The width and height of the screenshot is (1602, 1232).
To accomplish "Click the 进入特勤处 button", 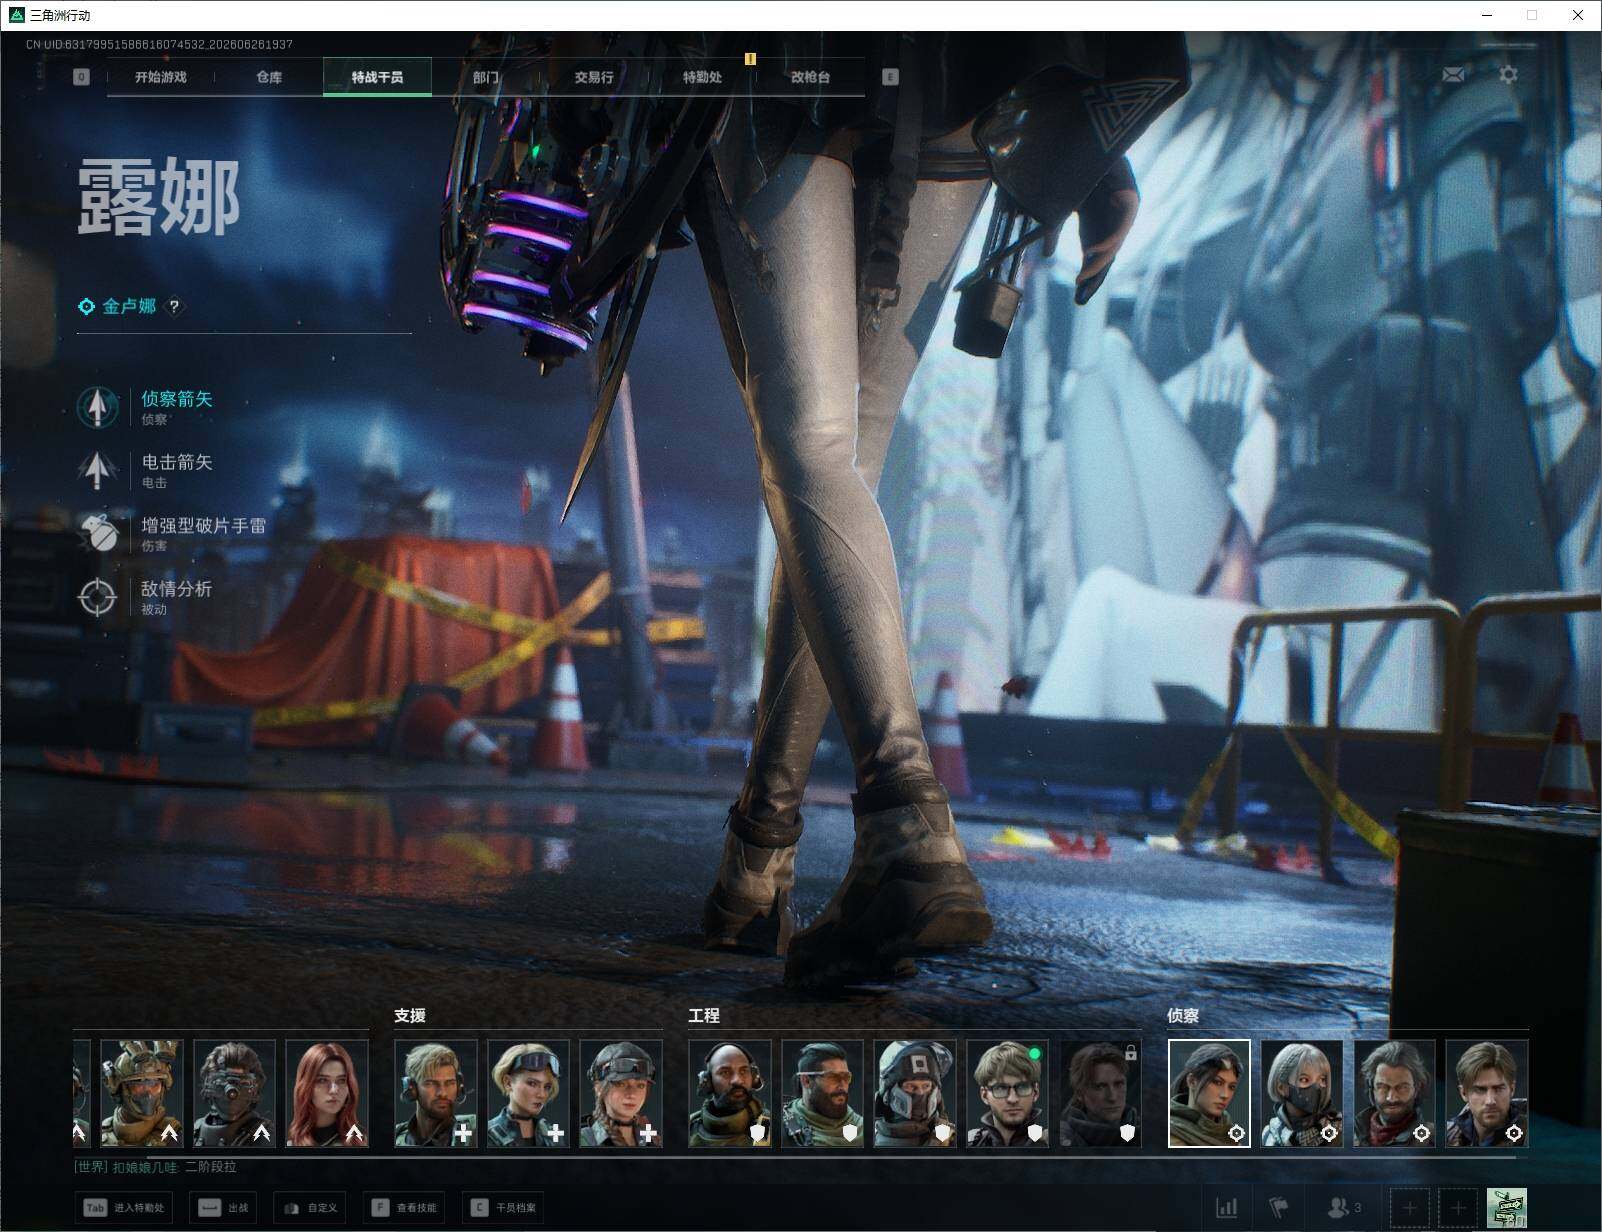I will coord(124,1208).
